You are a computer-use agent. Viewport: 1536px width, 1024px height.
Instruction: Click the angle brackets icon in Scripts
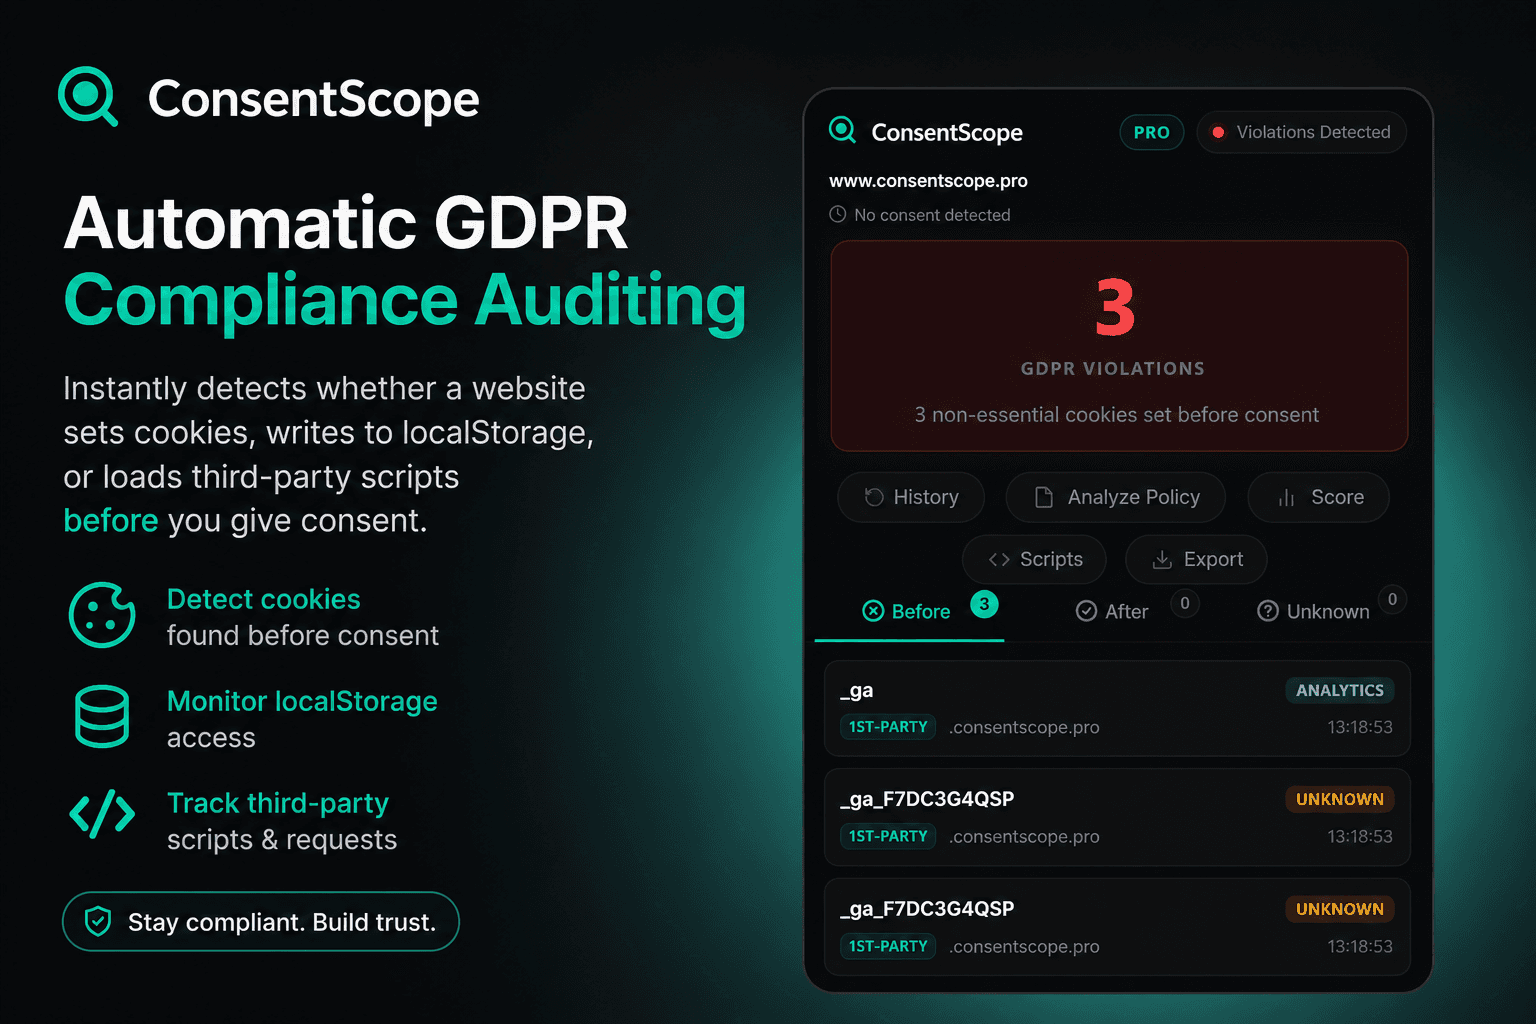(x=999, y=559)
